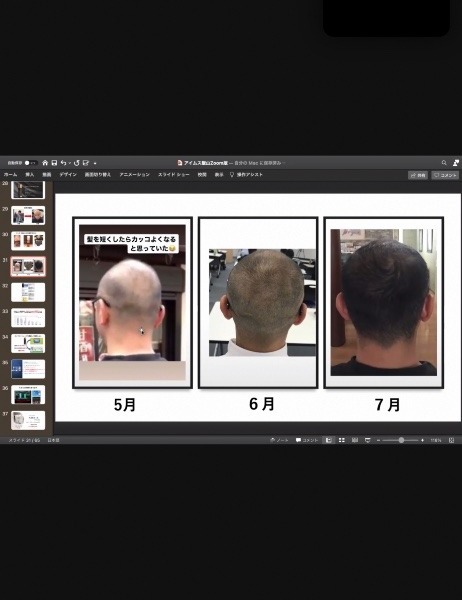
Task: Click the 操作アシスト lightbulb search field
Action: [x=247, y=174]
